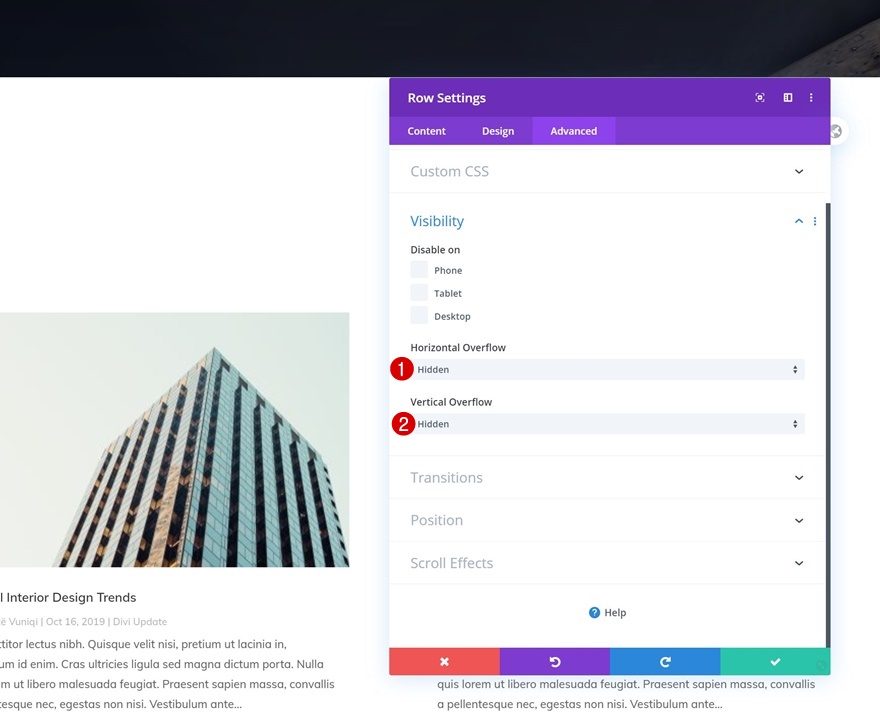Expand the Scroll Effects section

click(607, 563)
